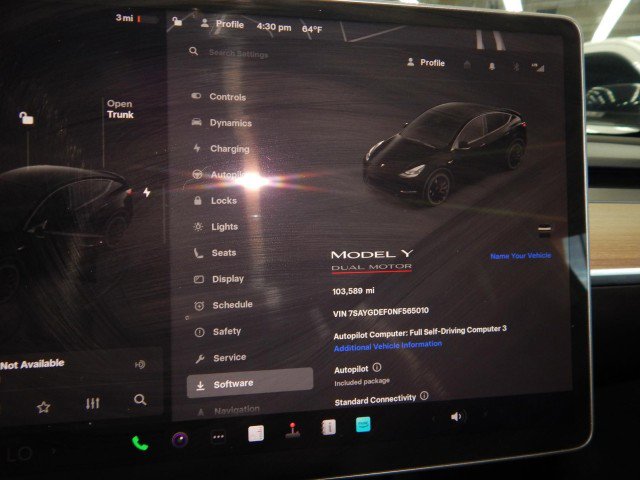This screenshot has height=480, width=640.
Task: Open the purple camera app icon
Action: pos(180,439)
